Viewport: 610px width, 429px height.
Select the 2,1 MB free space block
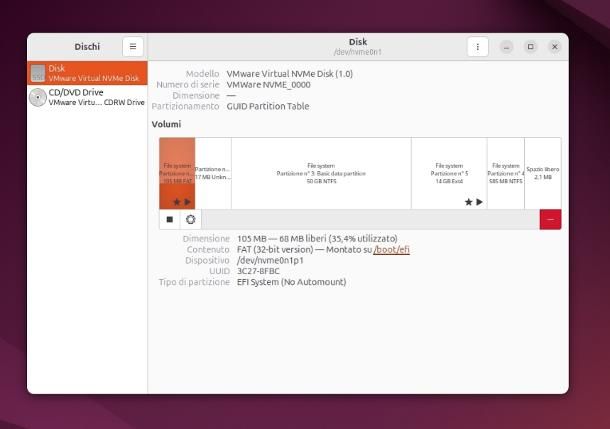pos(543,173)
